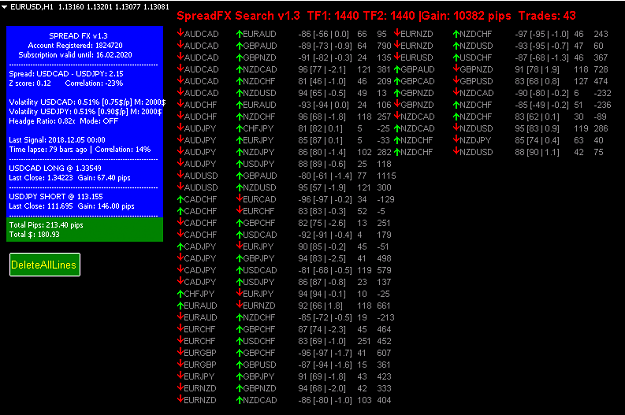This screenshot has height=415, width=625.
Task: Select AUDCAD in the row paired with GBPNZD
Action: [201, 58]
